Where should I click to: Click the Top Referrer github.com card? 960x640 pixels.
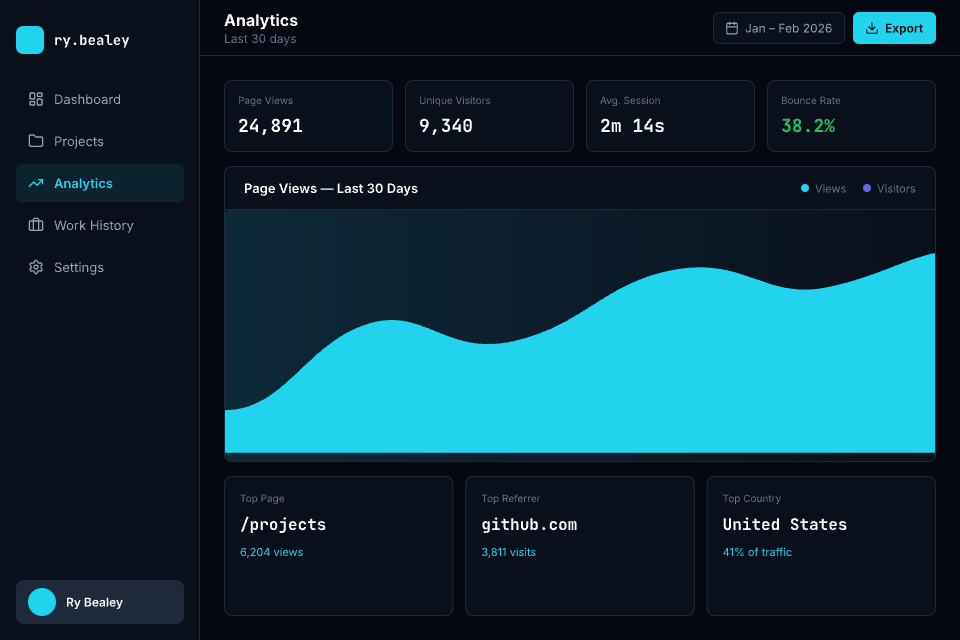(x=579, y=545)
